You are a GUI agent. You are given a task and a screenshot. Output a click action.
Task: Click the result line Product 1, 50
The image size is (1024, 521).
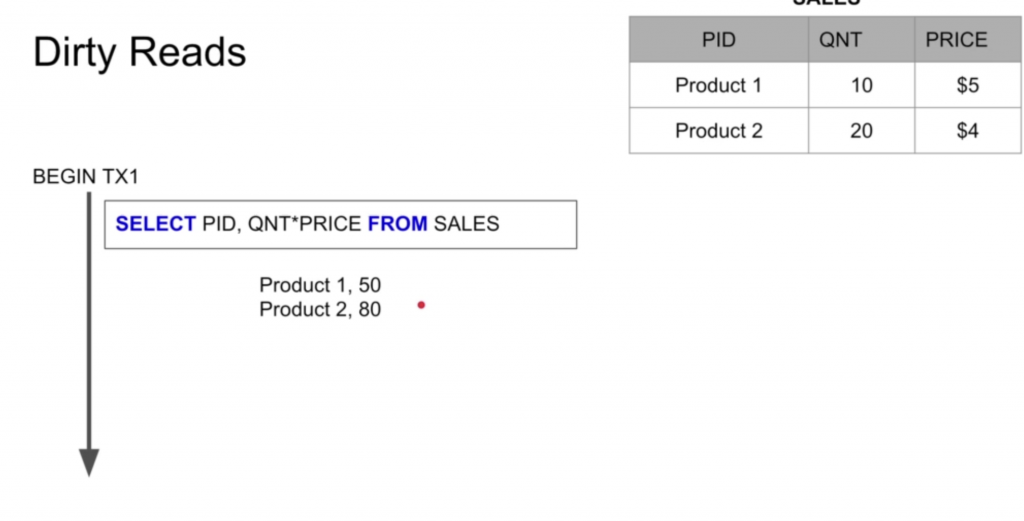320,285
